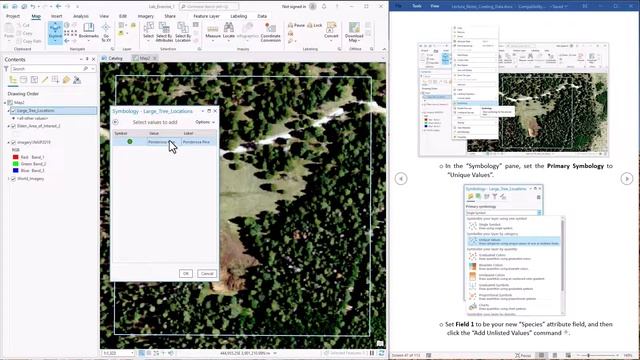Open Coordinate Conversion tool
This screenshot has height=360, width=640.
coord(270,32)
